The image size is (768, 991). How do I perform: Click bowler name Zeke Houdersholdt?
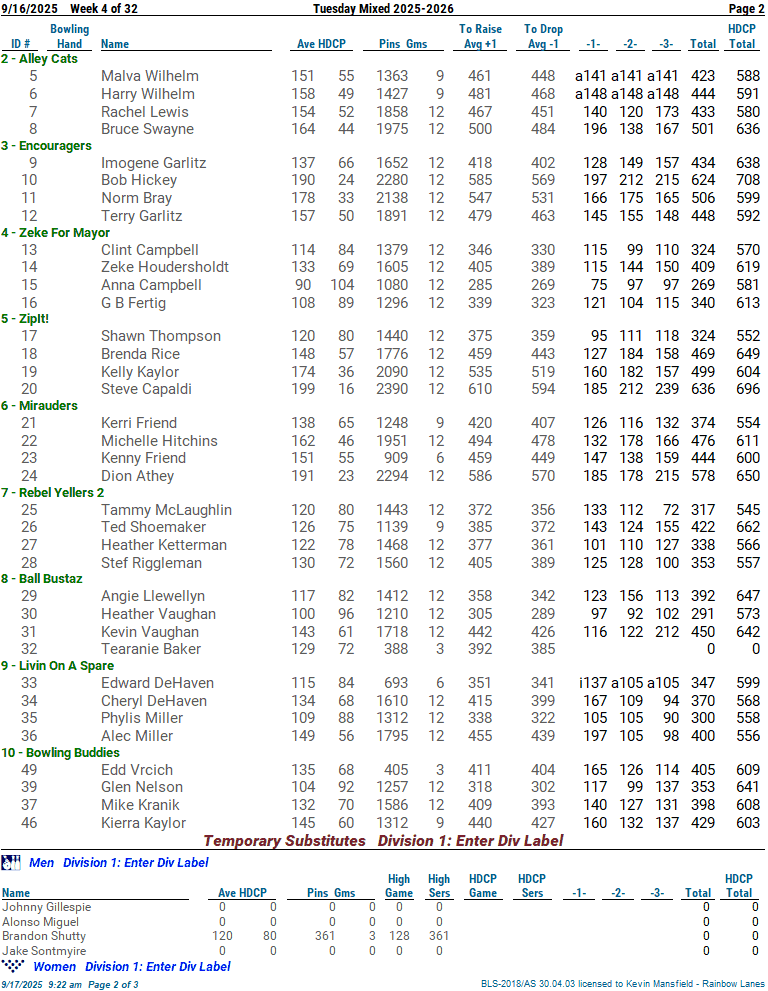point(165,267)
